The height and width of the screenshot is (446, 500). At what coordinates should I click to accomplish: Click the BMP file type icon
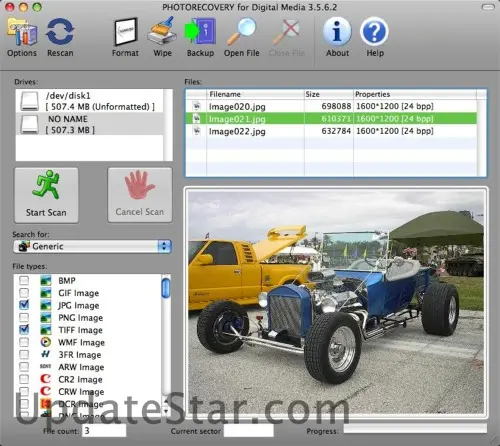pos(46,280)
